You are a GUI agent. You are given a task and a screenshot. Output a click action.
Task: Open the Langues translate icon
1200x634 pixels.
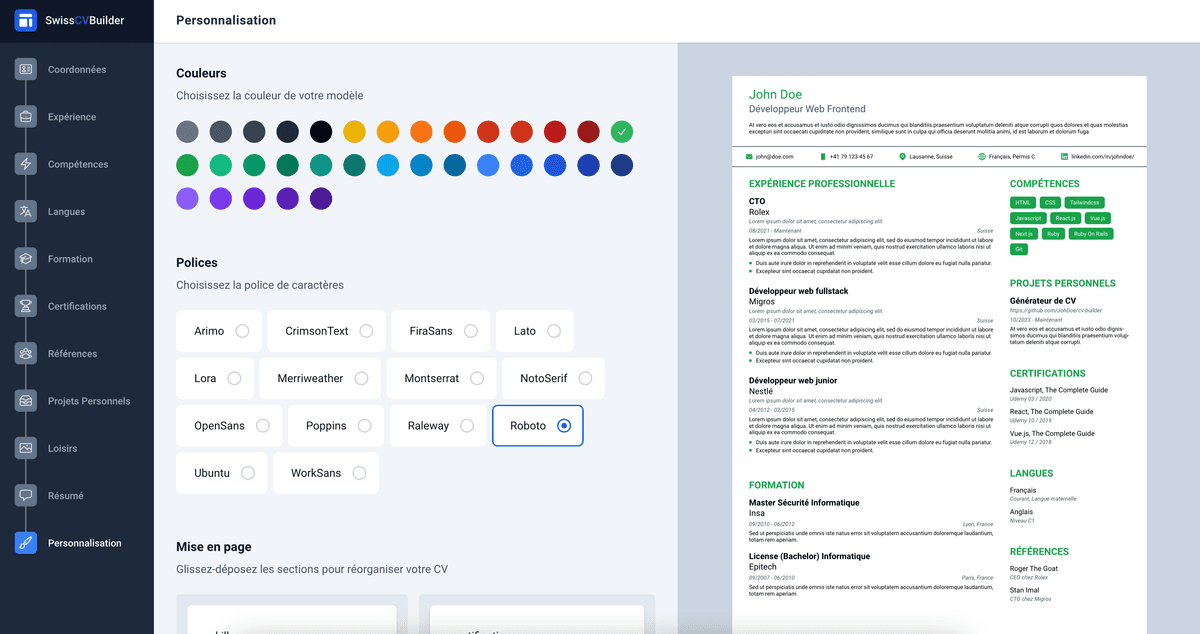click(x=26, y=212)
